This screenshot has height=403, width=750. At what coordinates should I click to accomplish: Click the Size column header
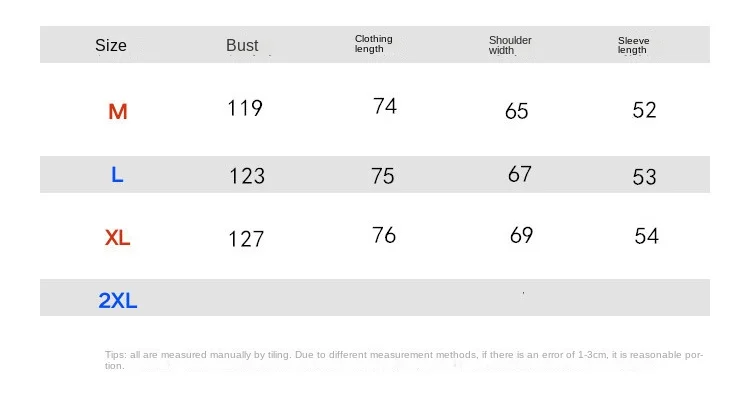tap(111, 45)
